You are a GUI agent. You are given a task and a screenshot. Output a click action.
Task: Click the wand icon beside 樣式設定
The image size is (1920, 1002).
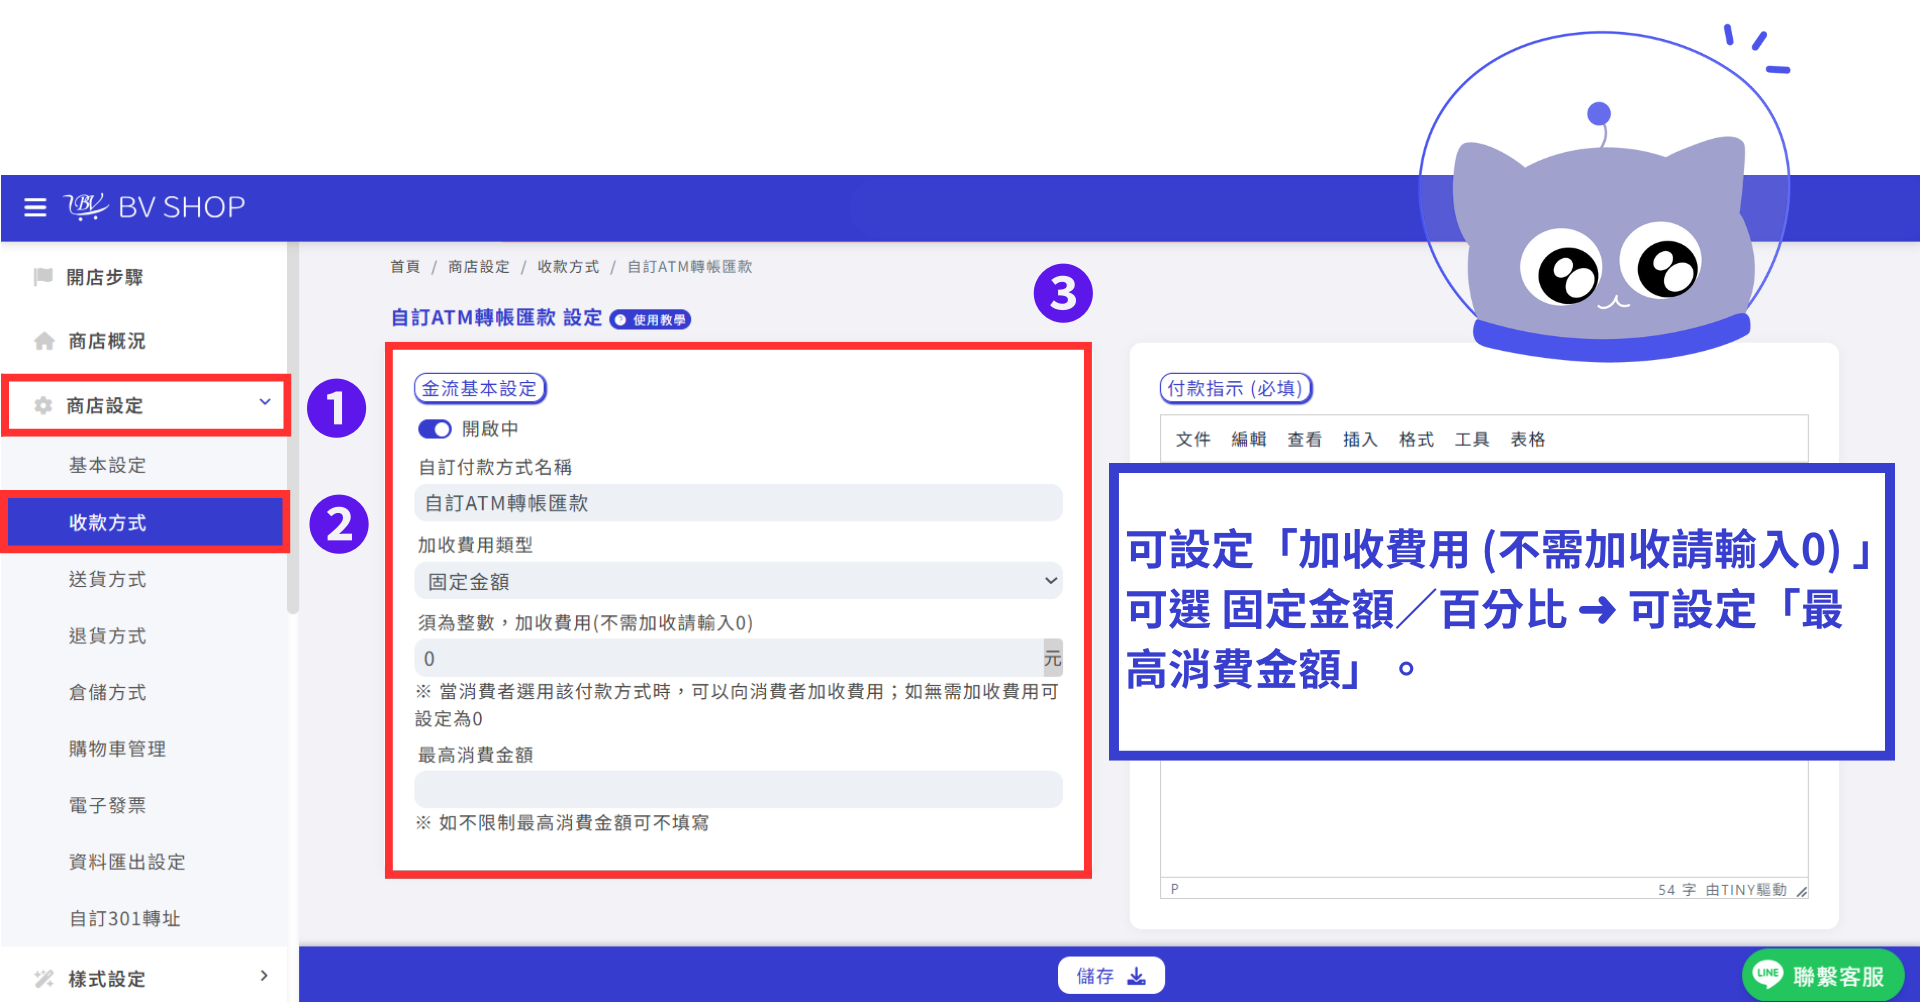click(x=44, y=978)
